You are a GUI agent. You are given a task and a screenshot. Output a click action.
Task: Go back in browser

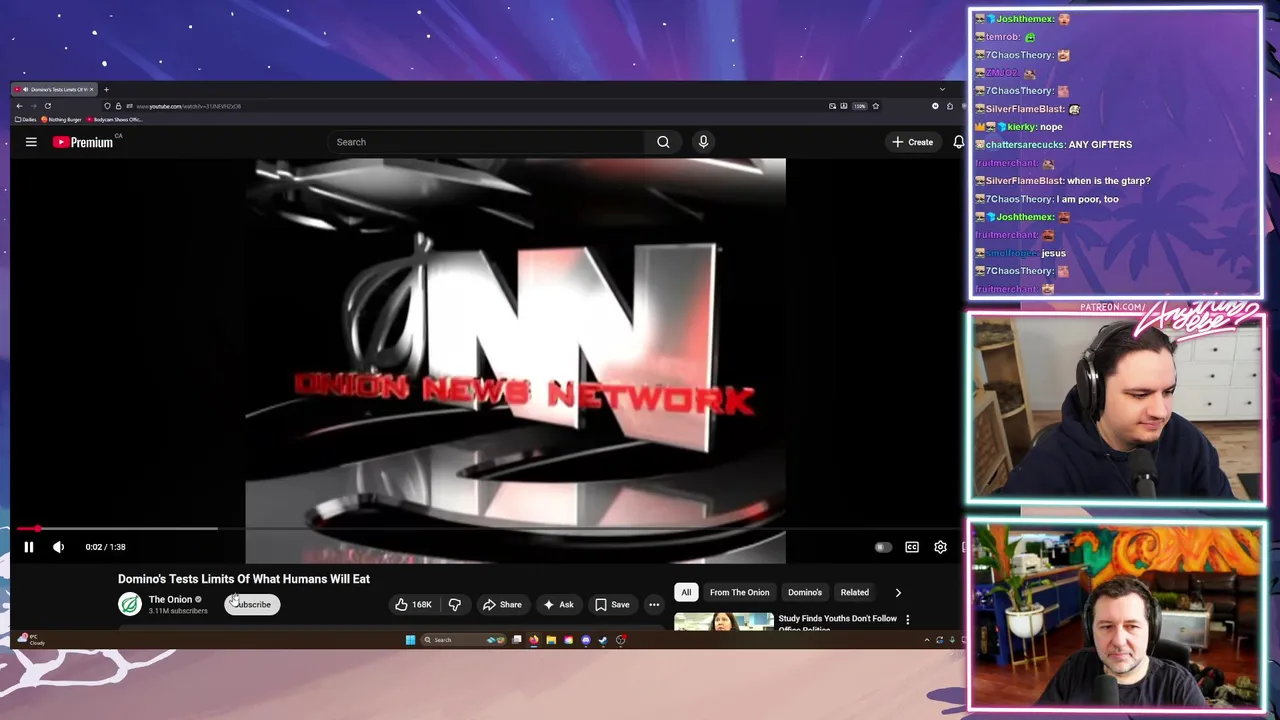(x=19, y=106)
